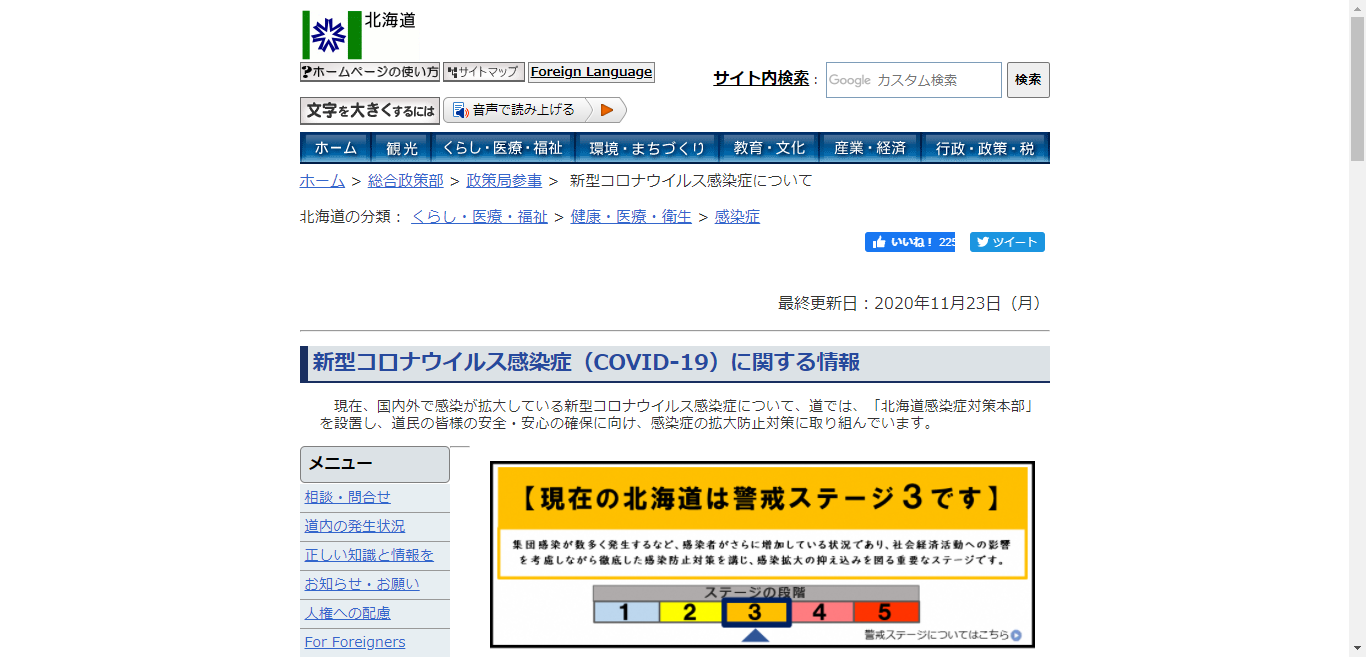This screenshot has width=1366, height=657.
Task: Click 警戒ステージについてはこちら link
Action: click(943, 634)
